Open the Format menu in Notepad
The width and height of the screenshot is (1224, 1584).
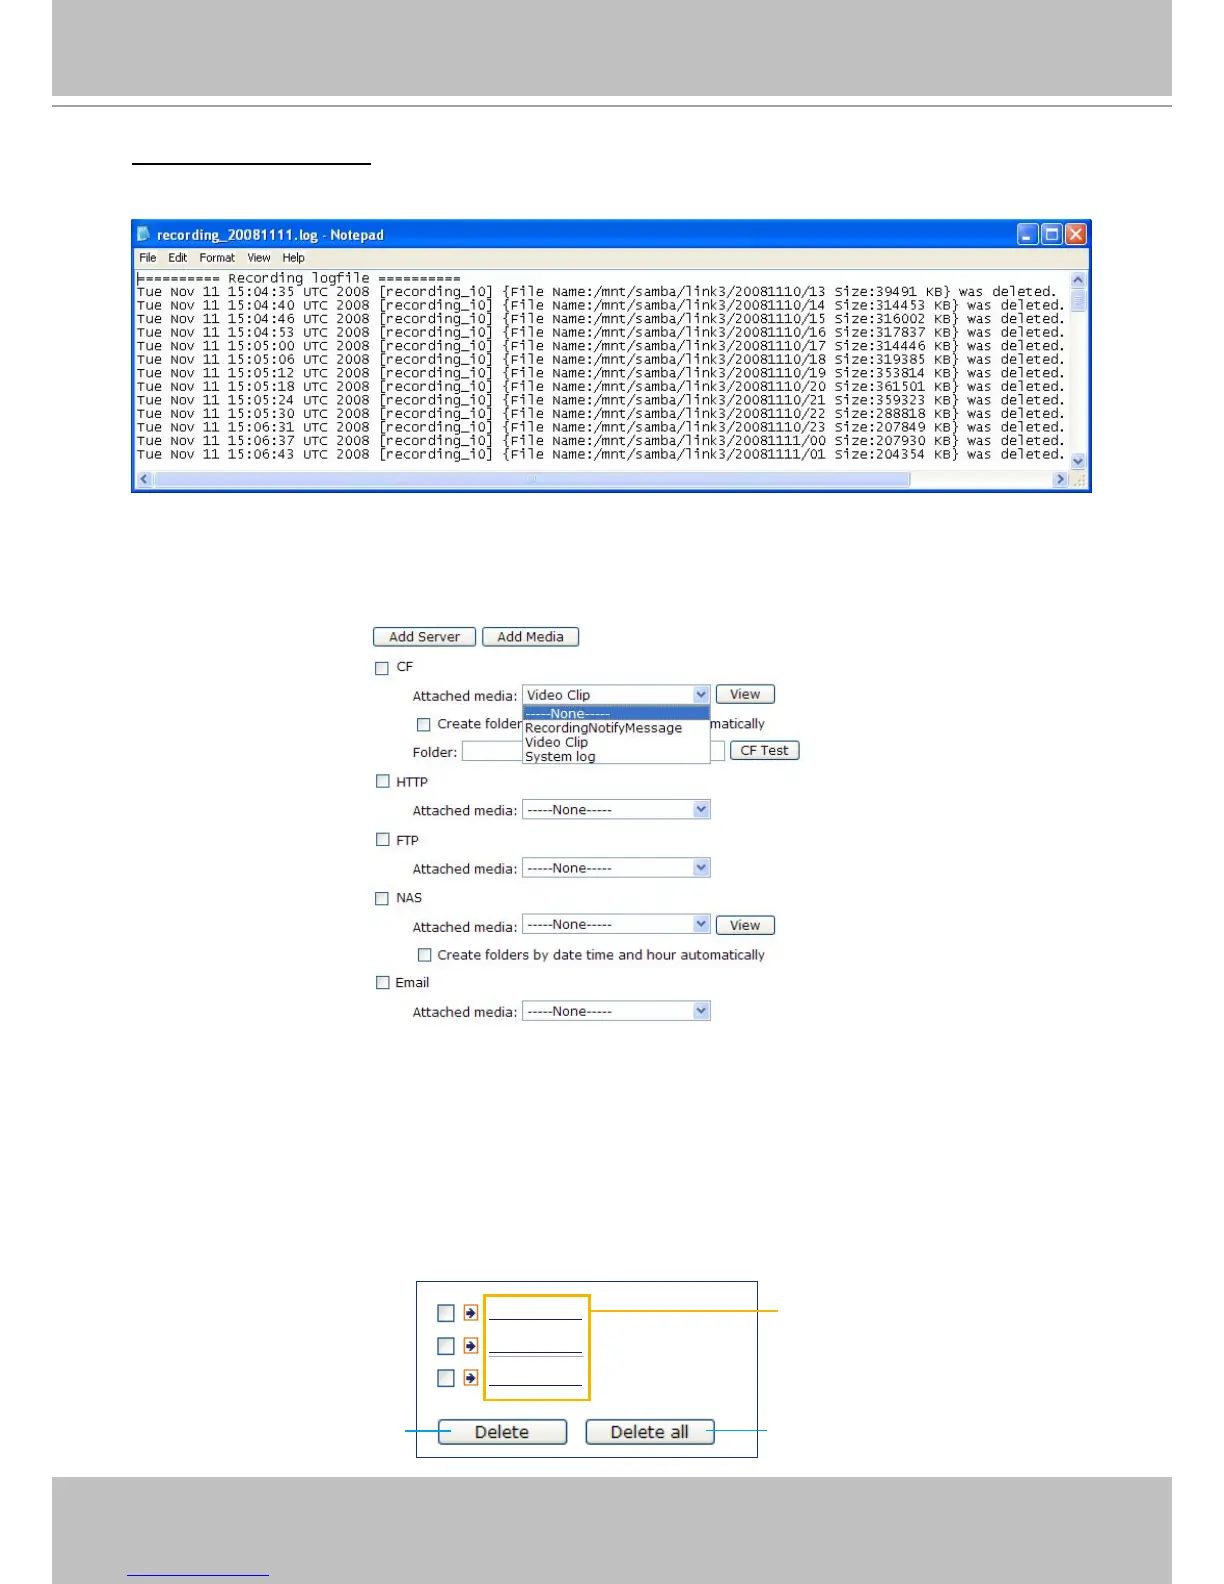(x=217, y=258)
